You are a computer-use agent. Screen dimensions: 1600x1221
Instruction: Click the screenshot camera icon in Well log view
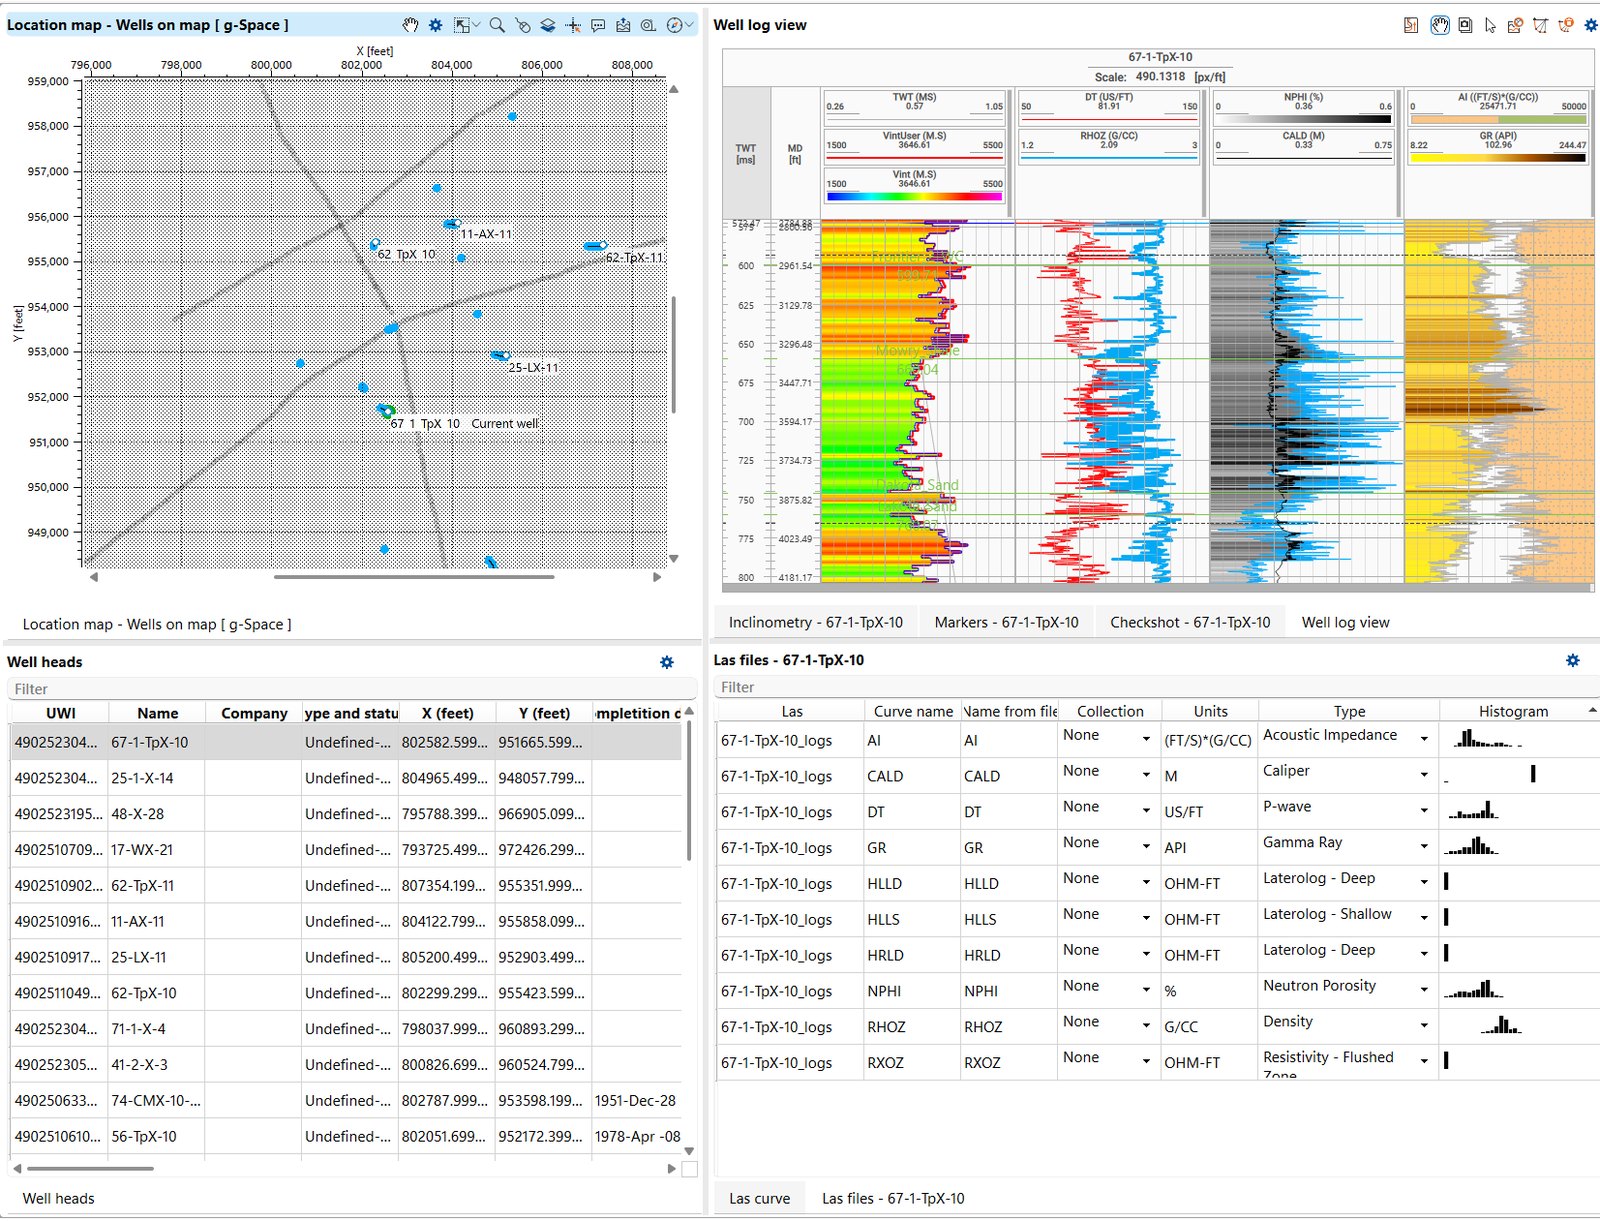(1465, 25)
